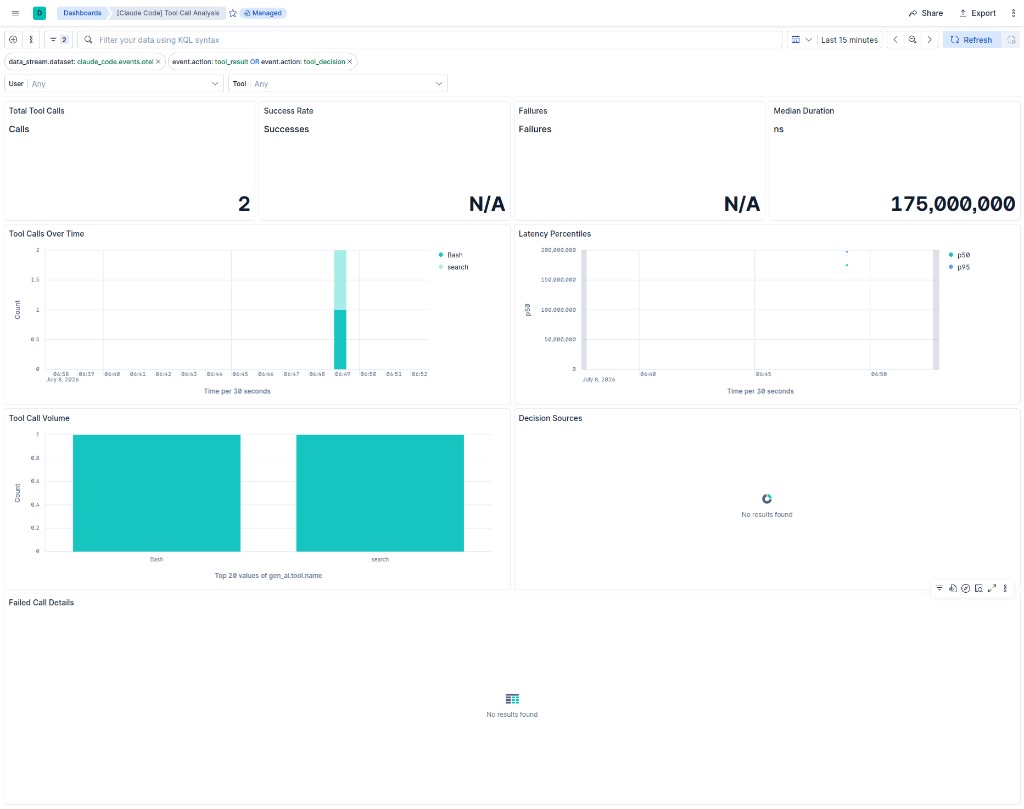Maximize the Failed Call Details panel
Viewport: 1024px width, 809px height.
tap(992, 588)
